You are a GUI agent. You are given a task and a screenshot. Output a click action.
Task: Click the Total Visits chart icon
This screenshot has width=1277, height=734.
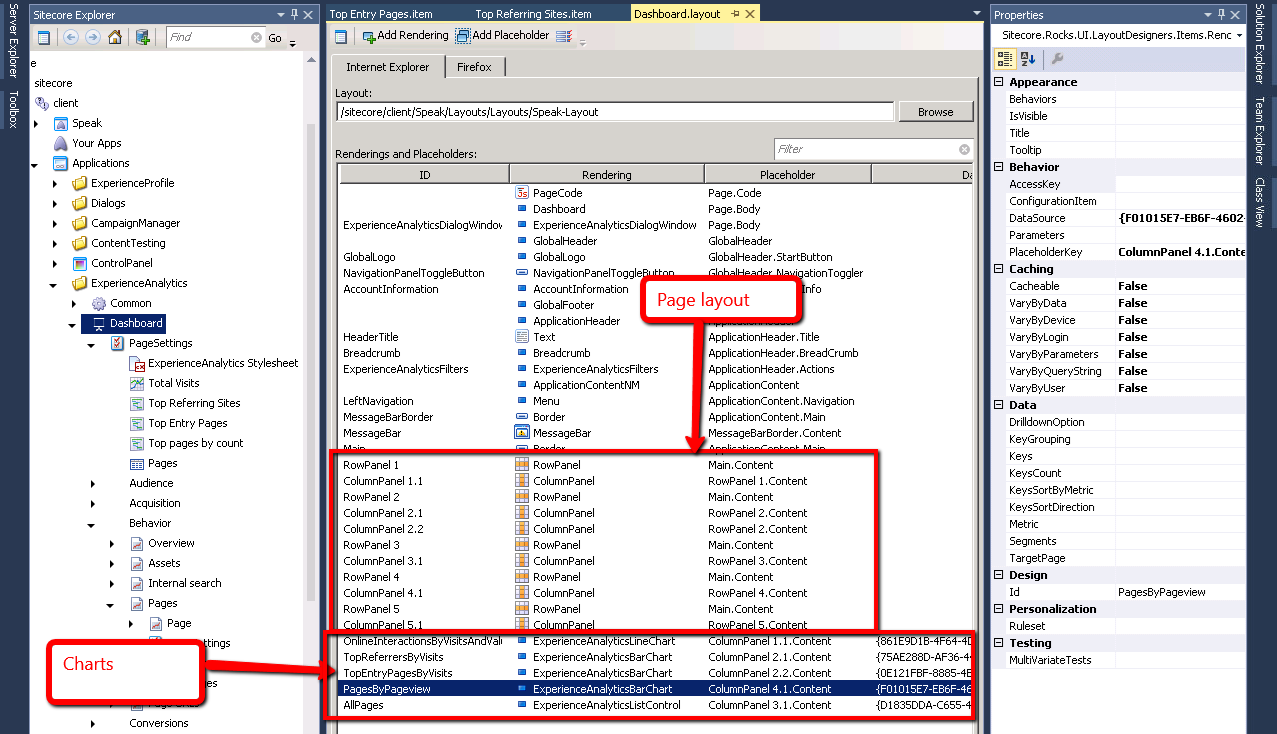[137, 383]
